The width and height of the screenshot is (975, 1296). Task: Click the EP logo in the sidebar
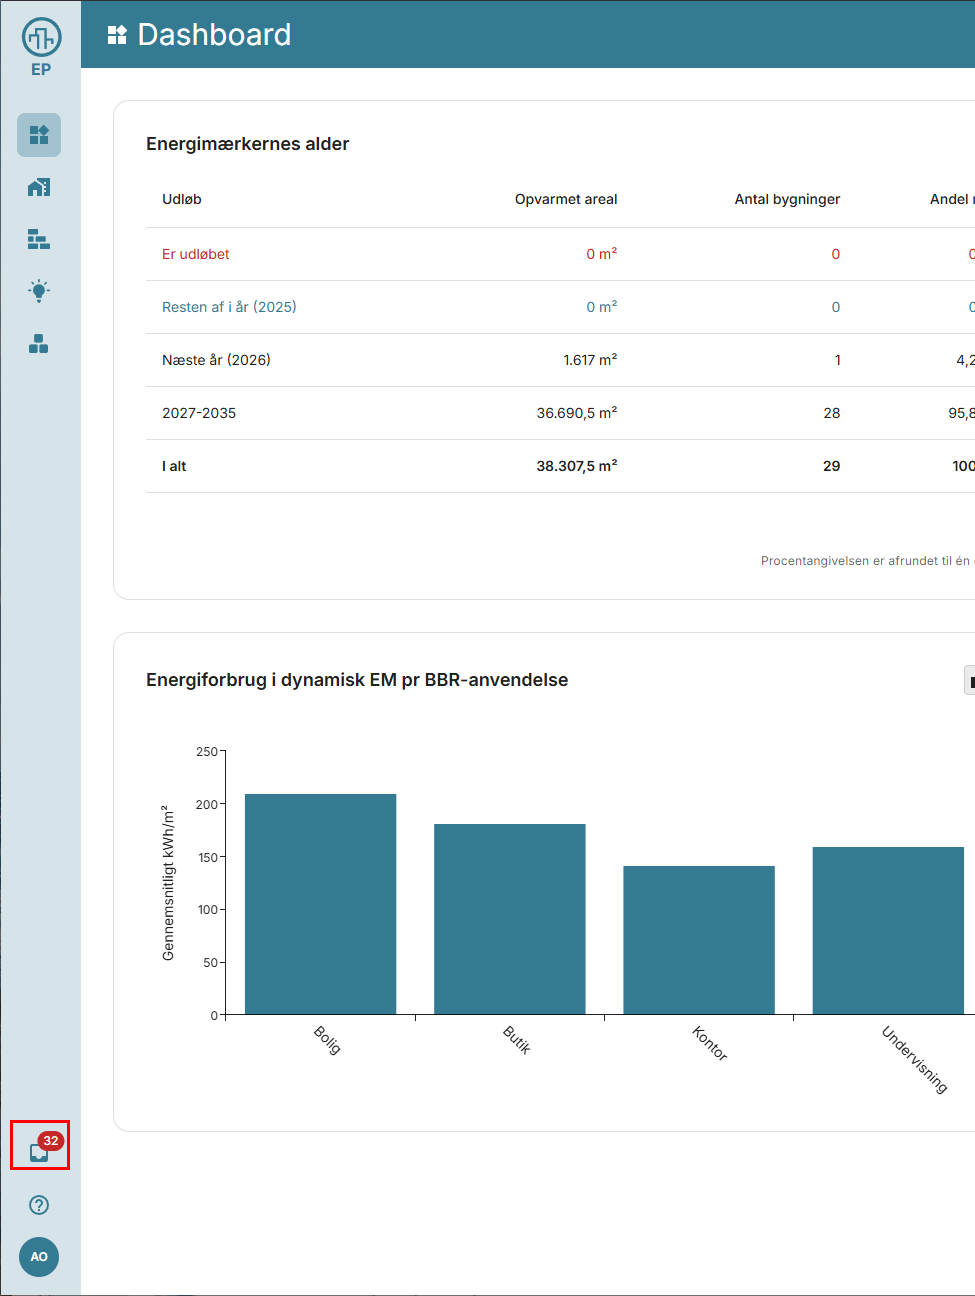coord(41,47)
